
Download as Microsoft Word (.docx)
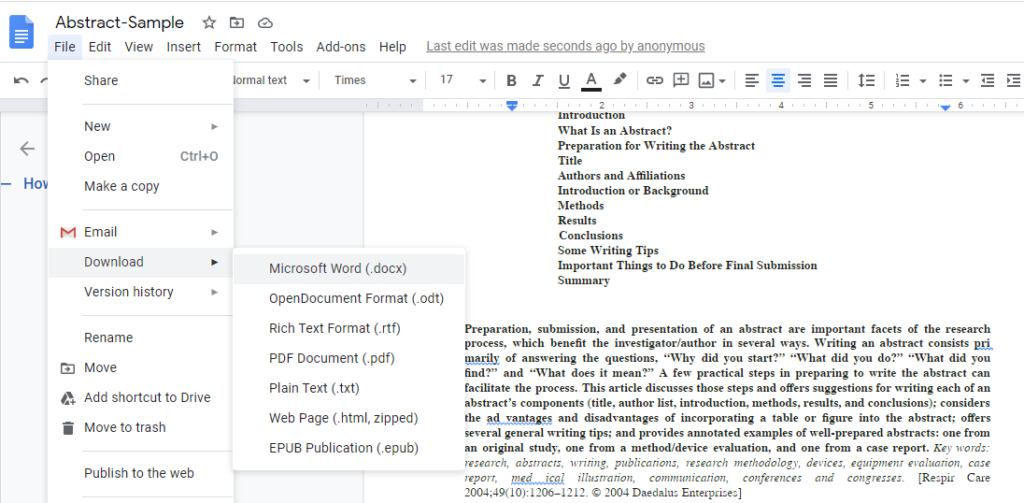tap(349, 268)
